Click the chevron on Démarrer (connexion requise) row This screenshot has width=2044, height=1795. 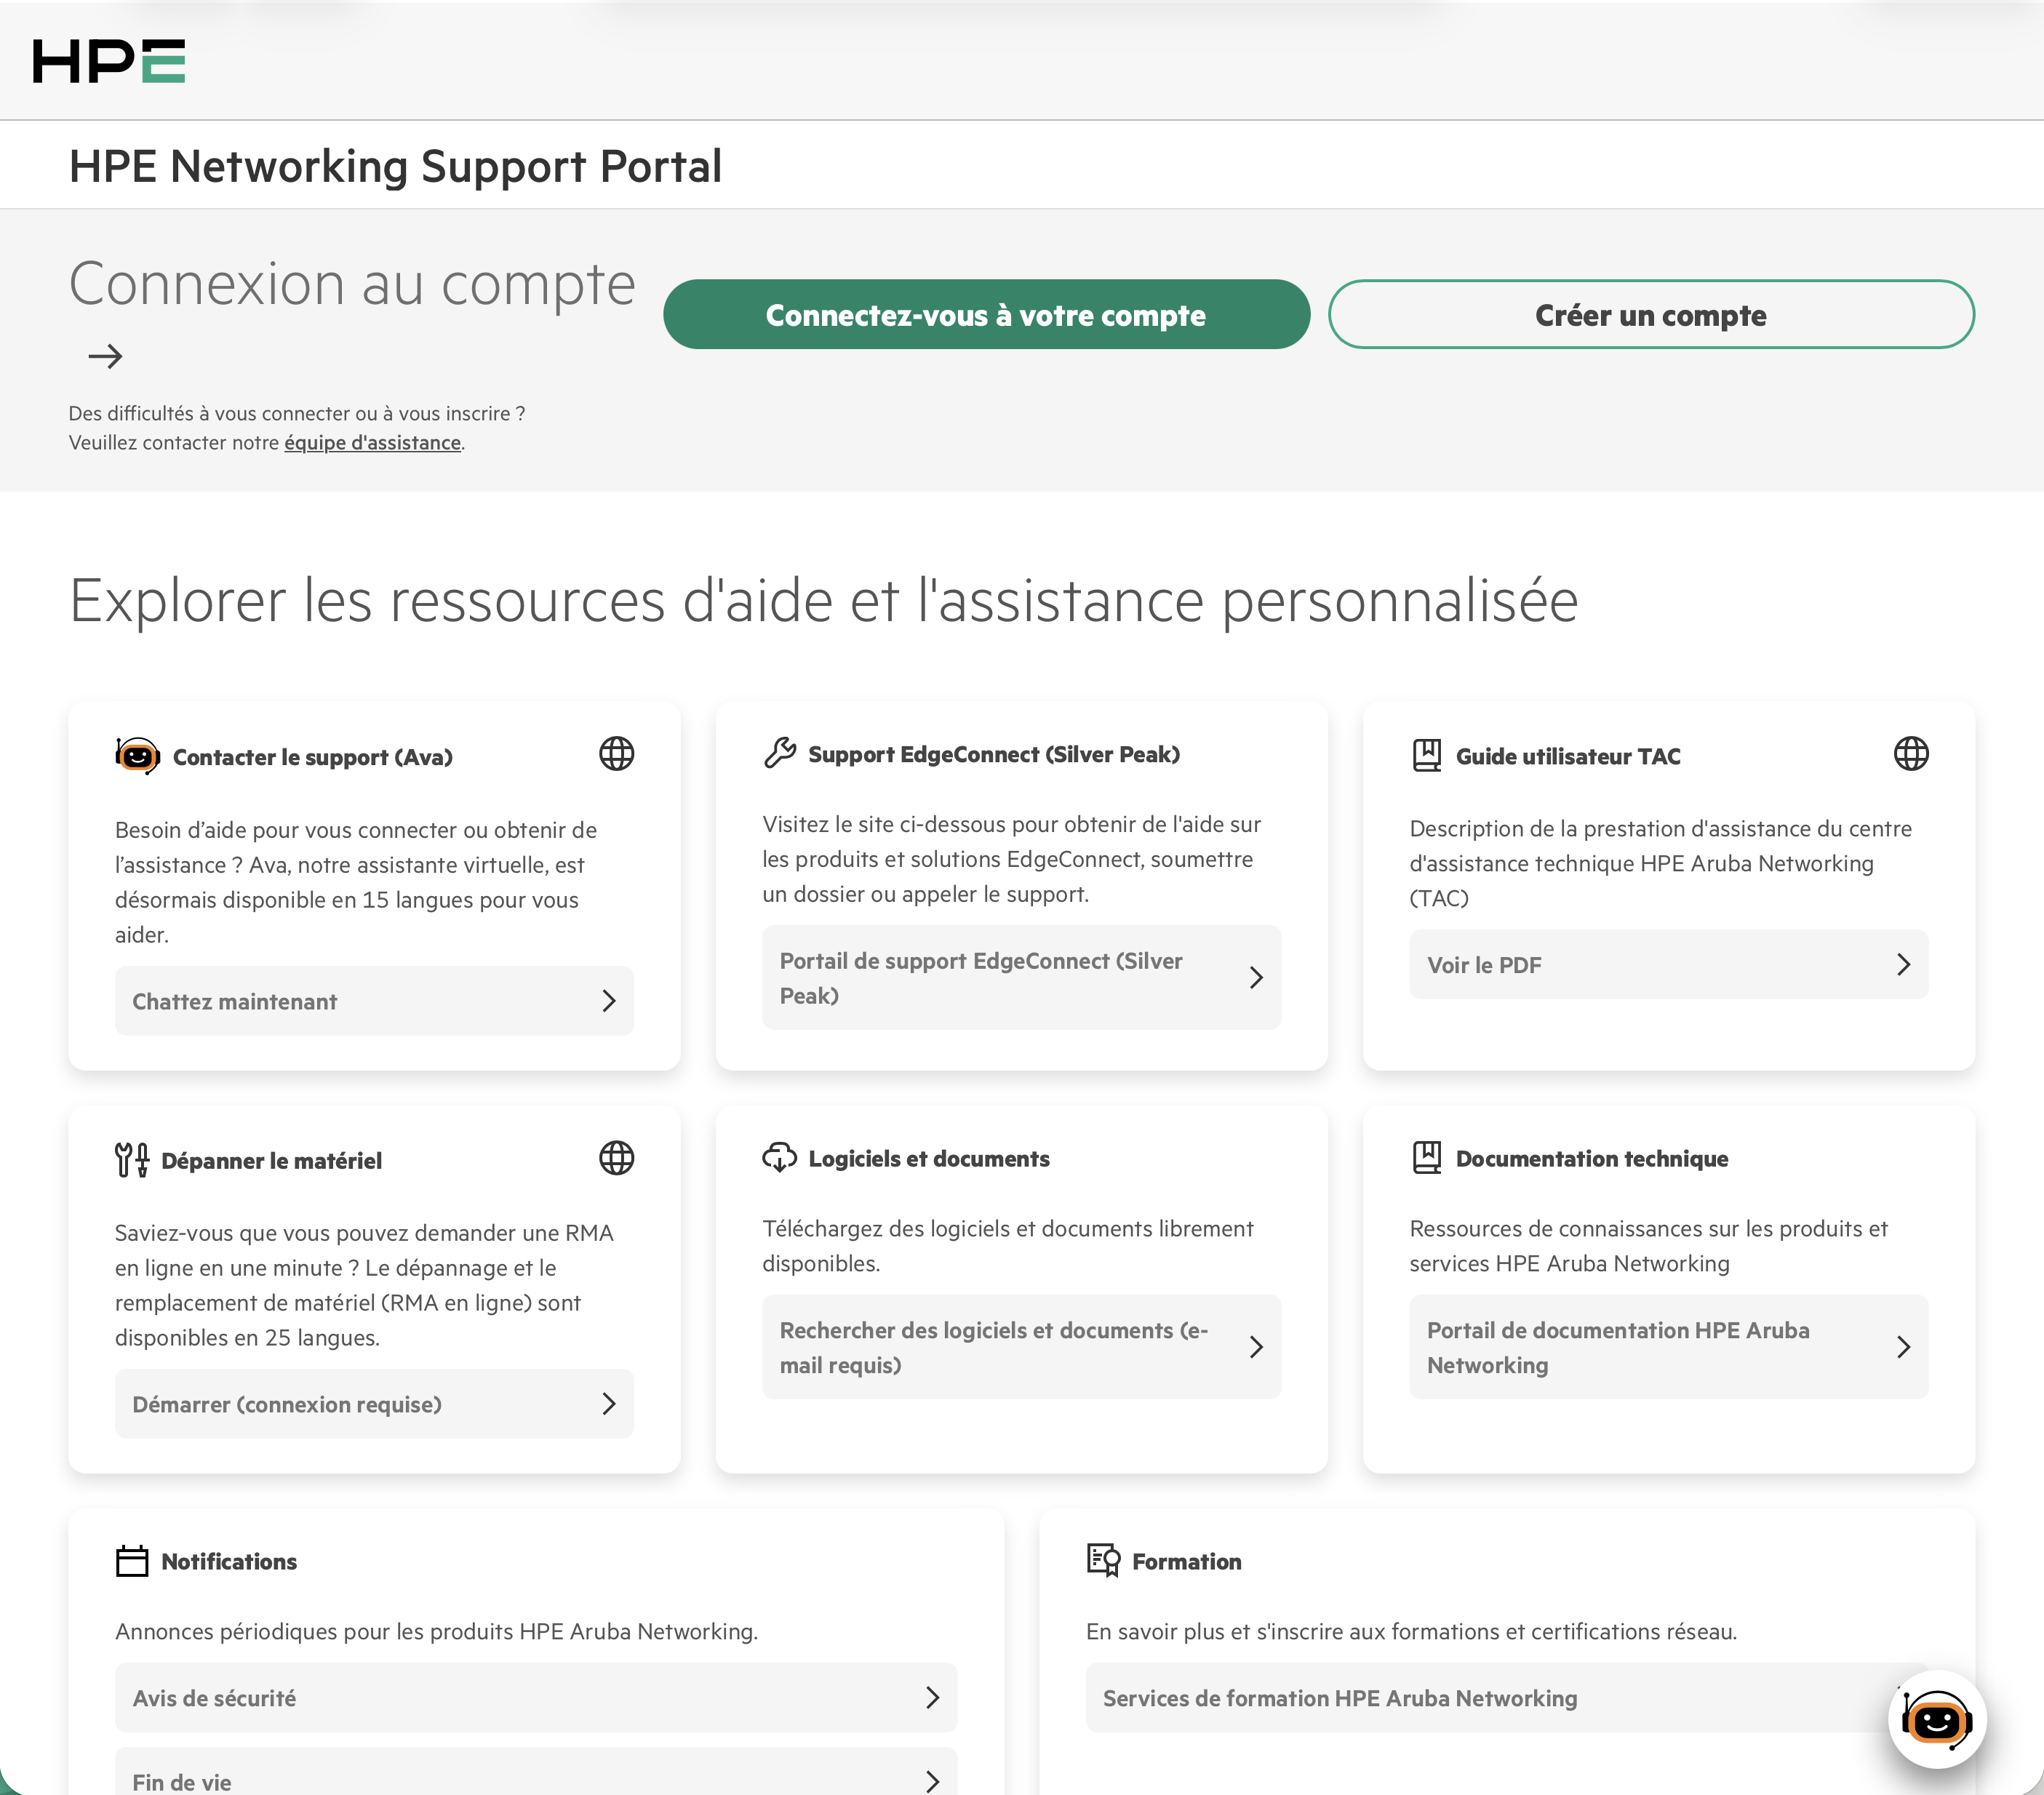tap(609, 1404)
